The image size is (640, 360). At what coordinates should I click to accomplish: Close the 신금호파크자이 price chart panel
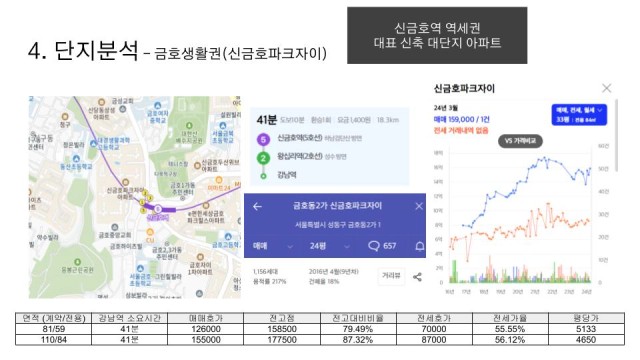(x=607, y=88)
